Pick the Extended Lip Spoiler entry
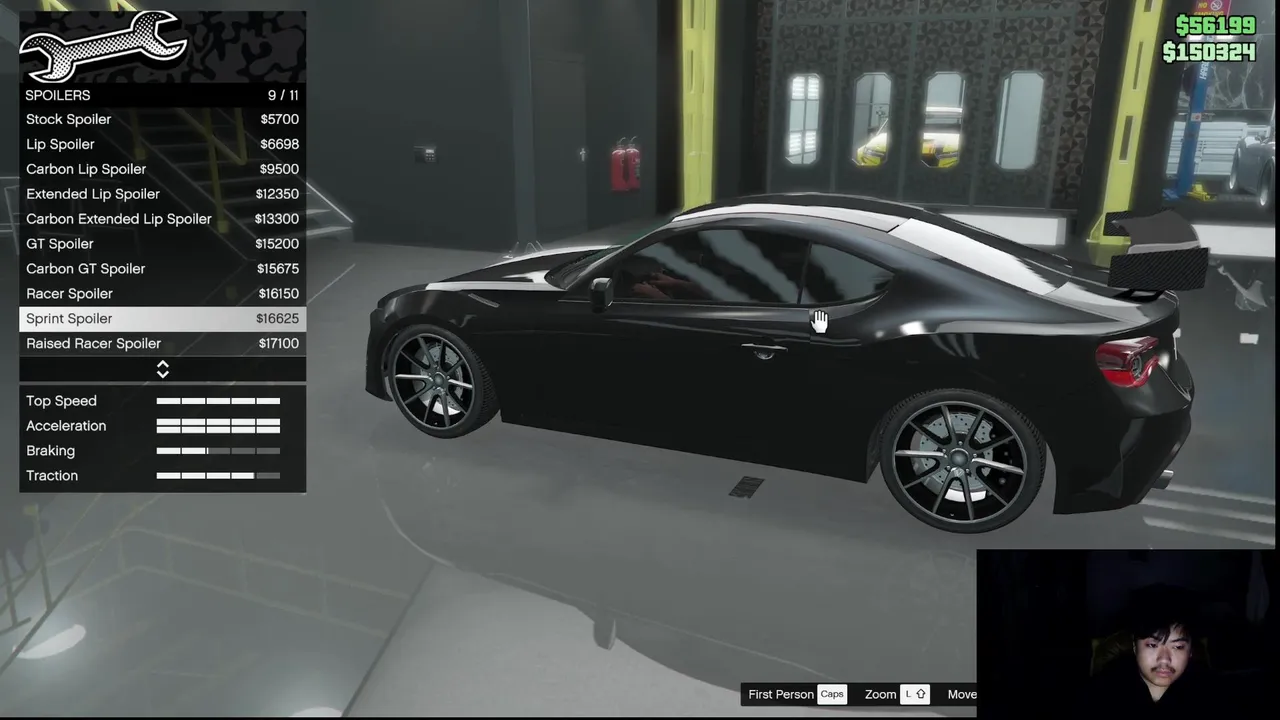 pyautogui.click(x=163, y=194)
